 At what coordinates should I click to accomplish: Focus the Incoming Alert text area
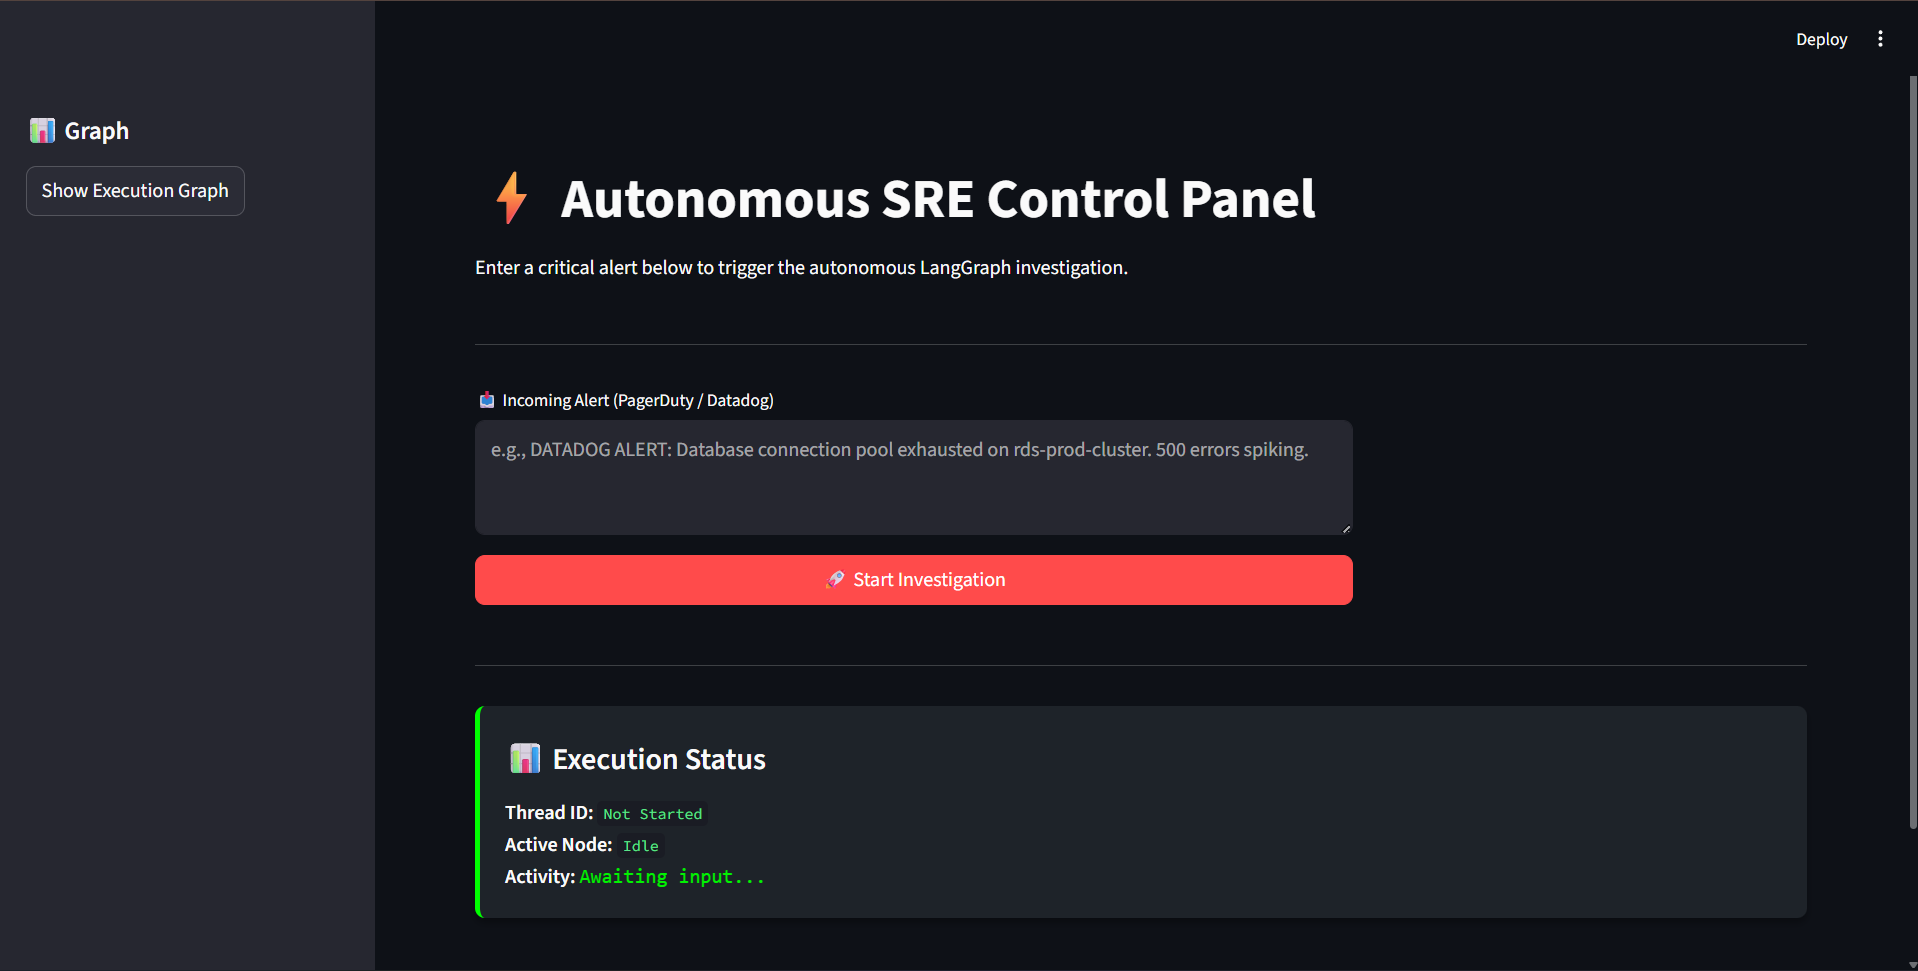tap(913, 478)
